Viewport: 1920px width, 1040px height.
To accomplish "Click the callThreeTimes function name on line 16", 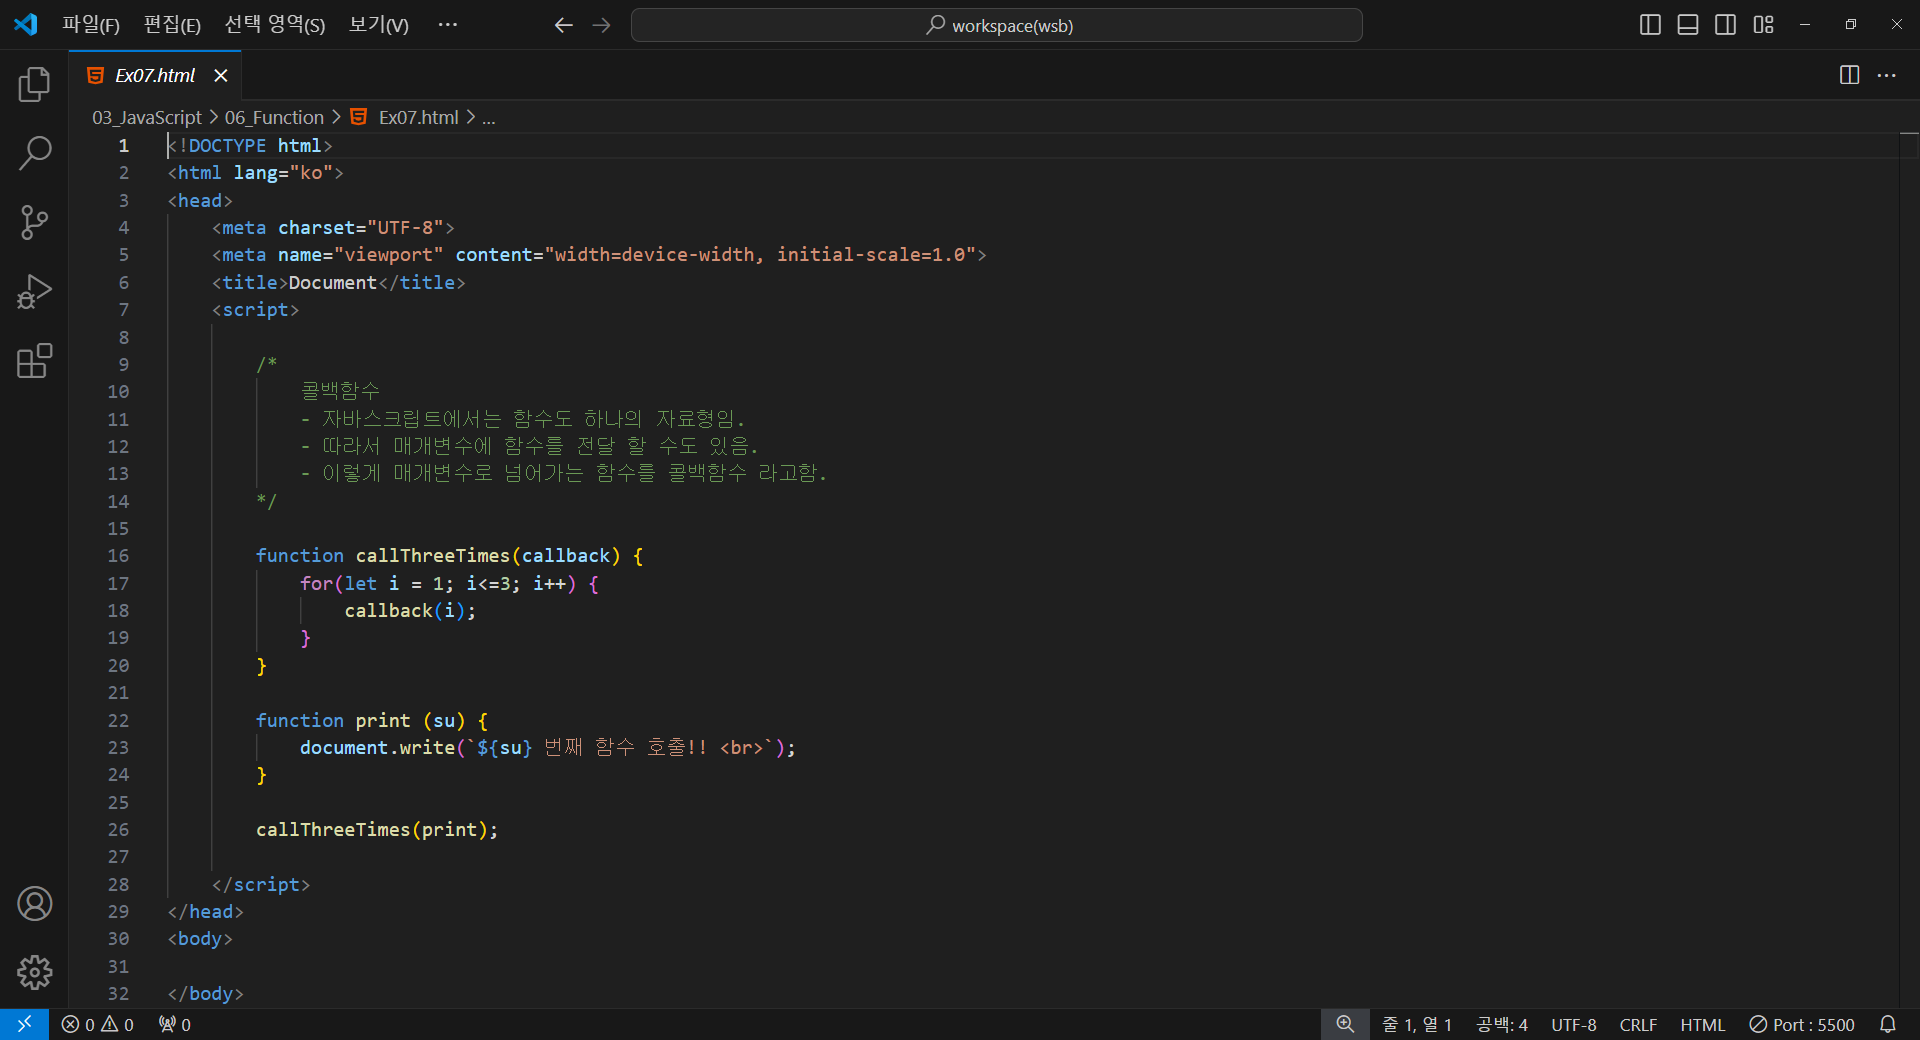I will coord(432,556).
